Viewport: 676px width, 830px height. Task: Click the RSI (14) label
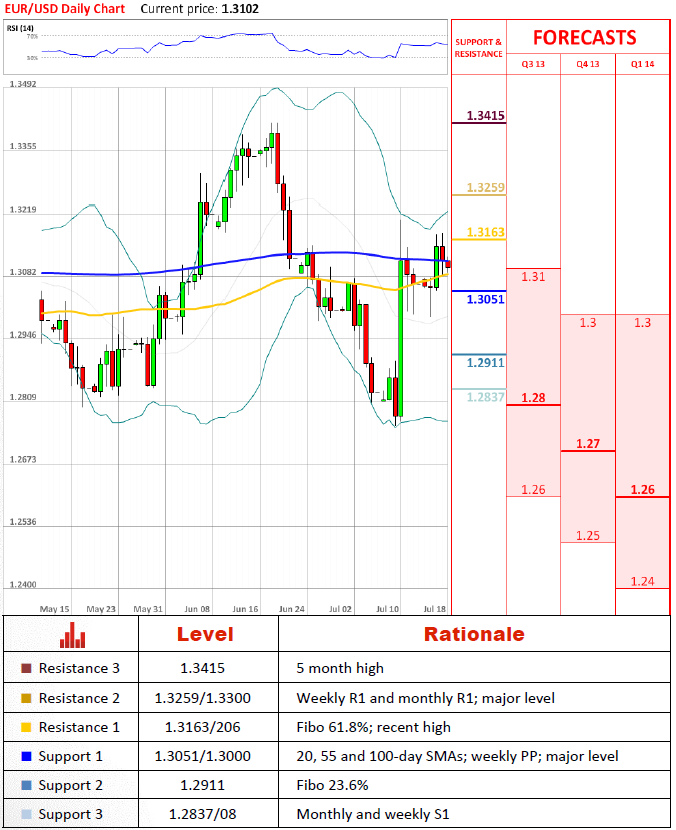click(20, 28)
